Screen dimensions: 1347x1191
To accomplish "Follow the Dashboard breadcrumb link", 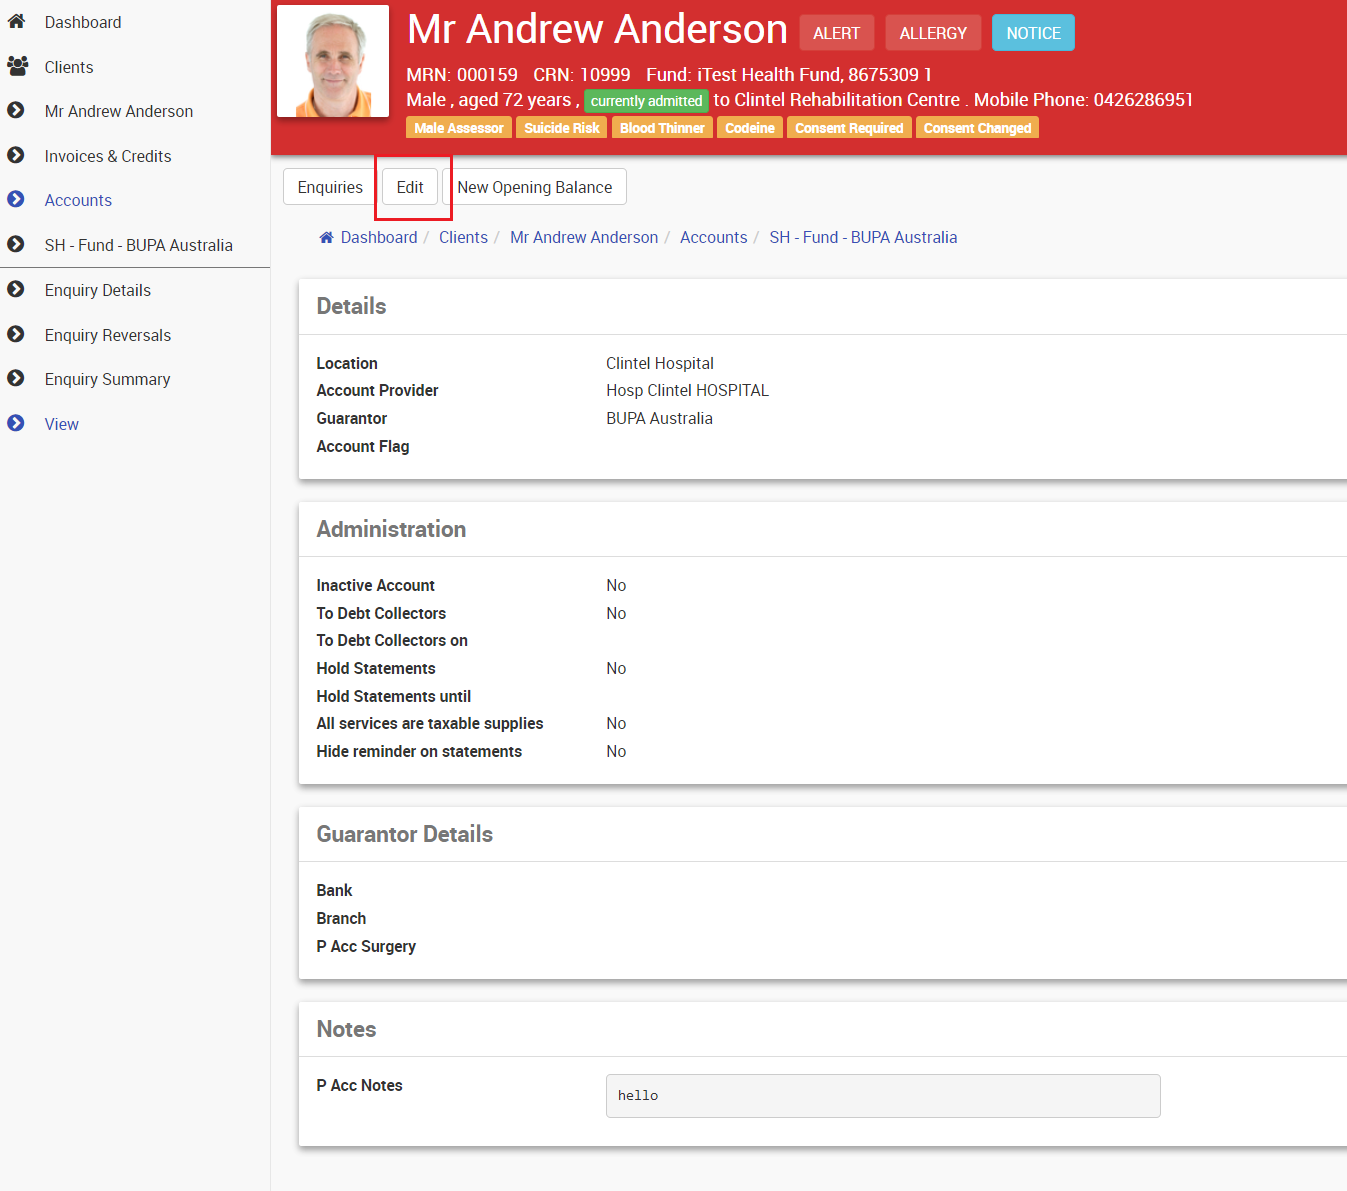I will pyautogui.click(x=379, y=237).
